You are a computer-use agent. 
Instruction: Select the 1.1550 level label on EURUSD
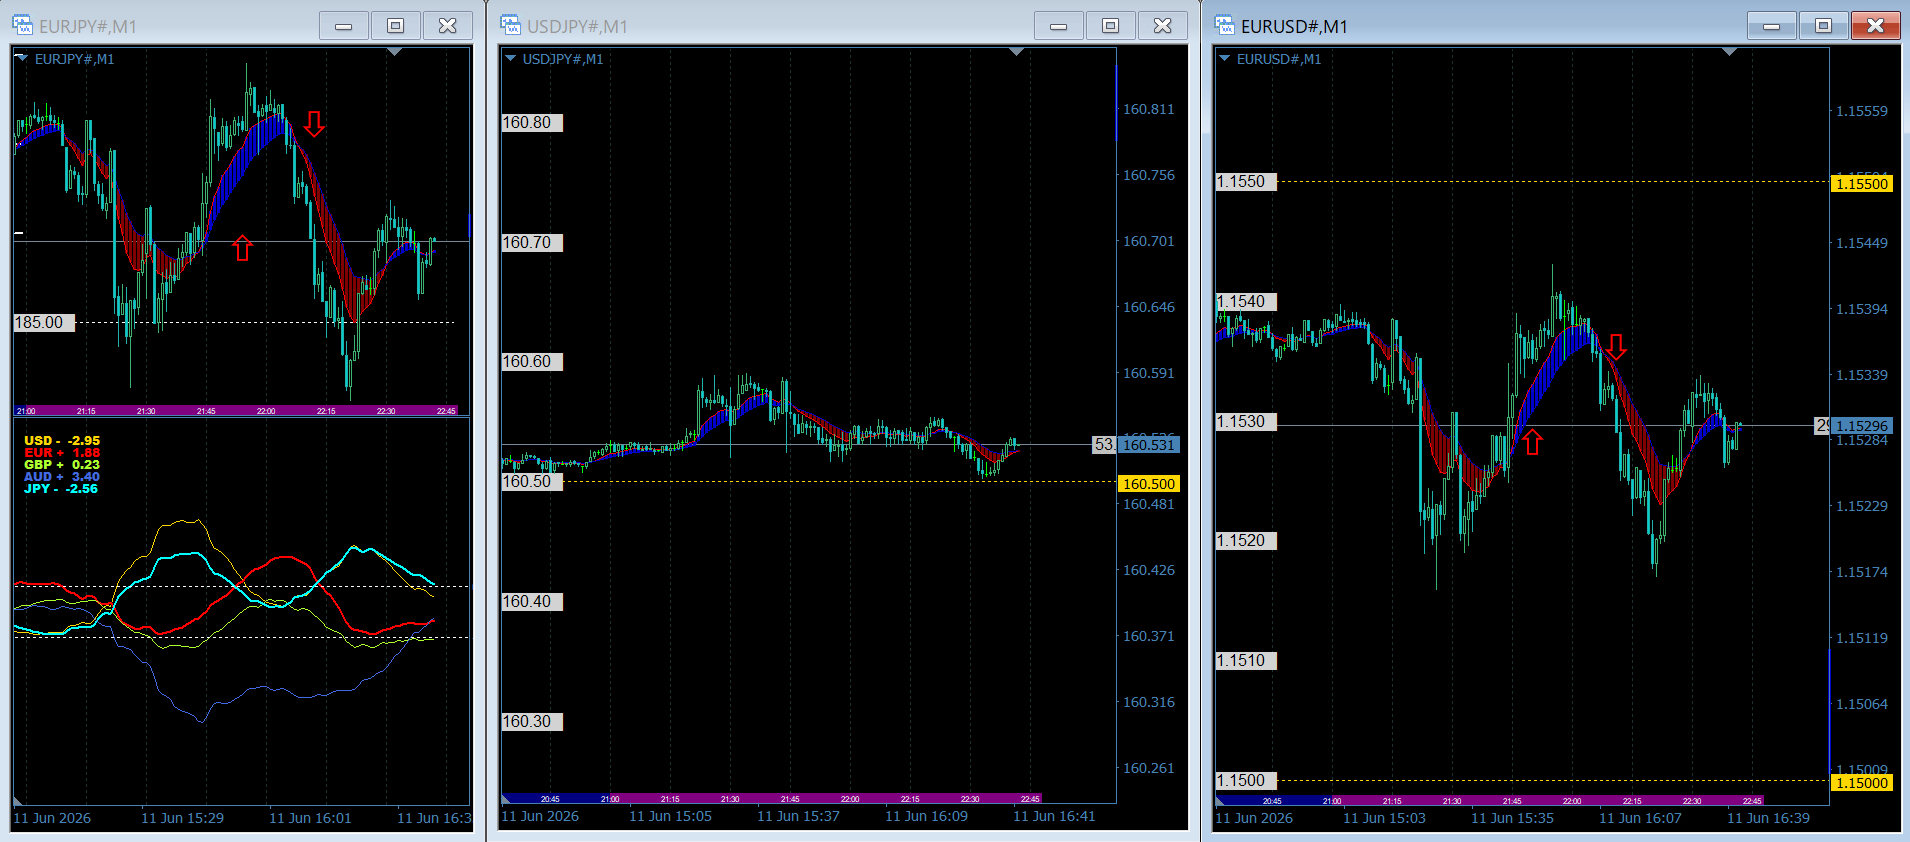(x=1246, y=182)
